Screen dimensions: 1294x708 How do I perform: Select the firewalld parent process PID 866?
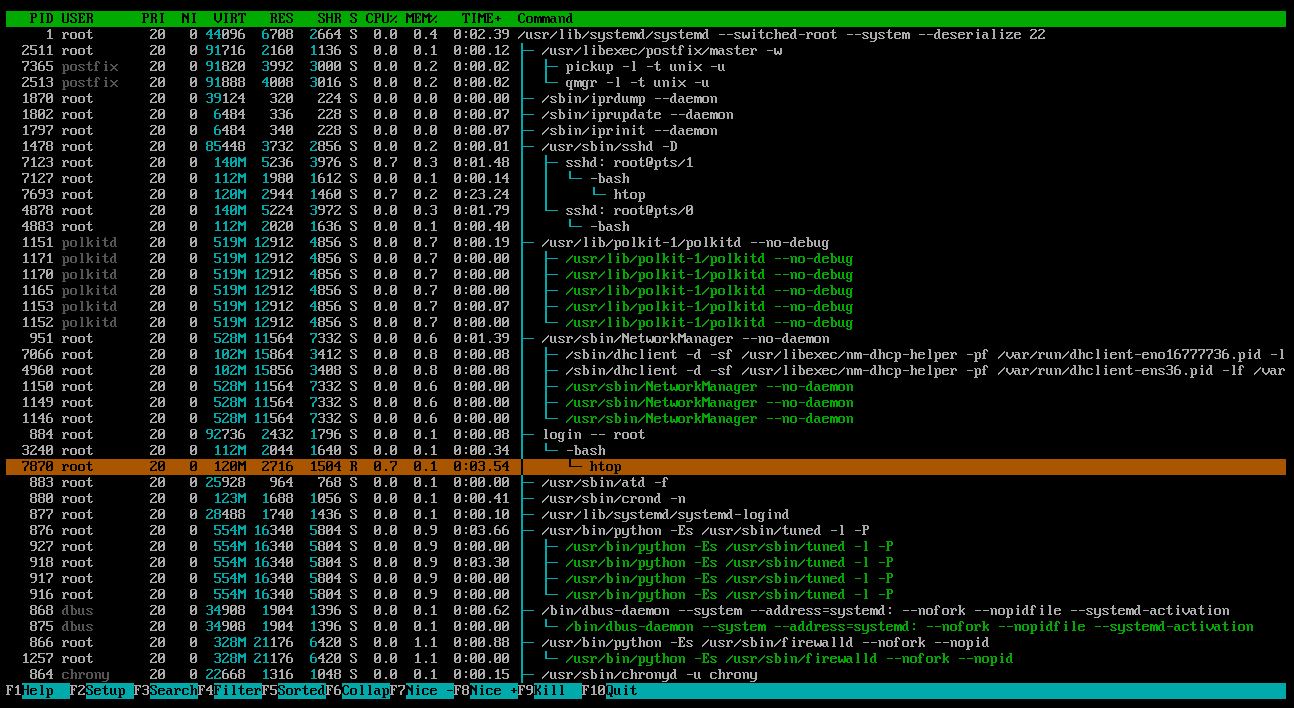645,642
